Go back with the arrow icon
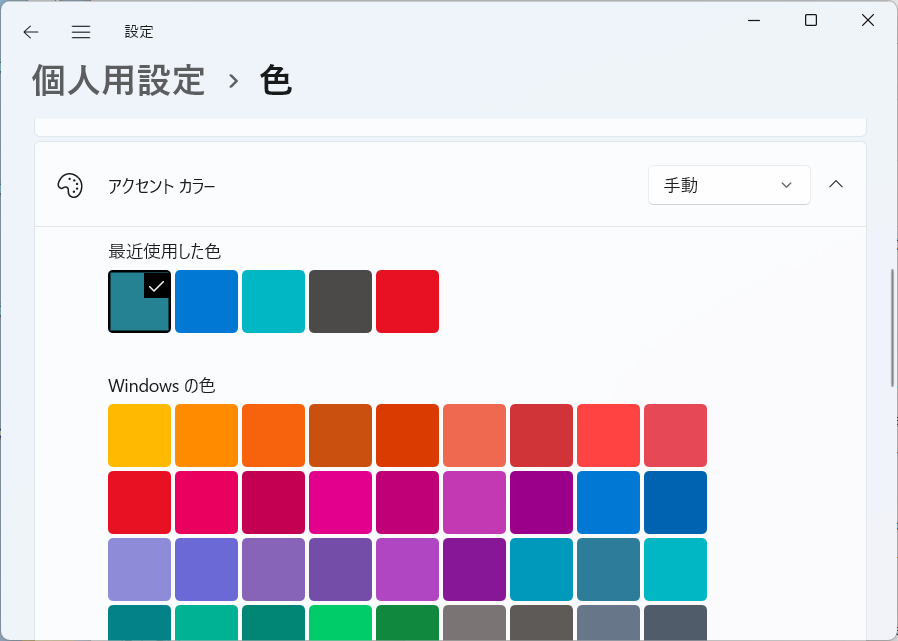Screen dimensions: 898x641 [x=31, y=32]
